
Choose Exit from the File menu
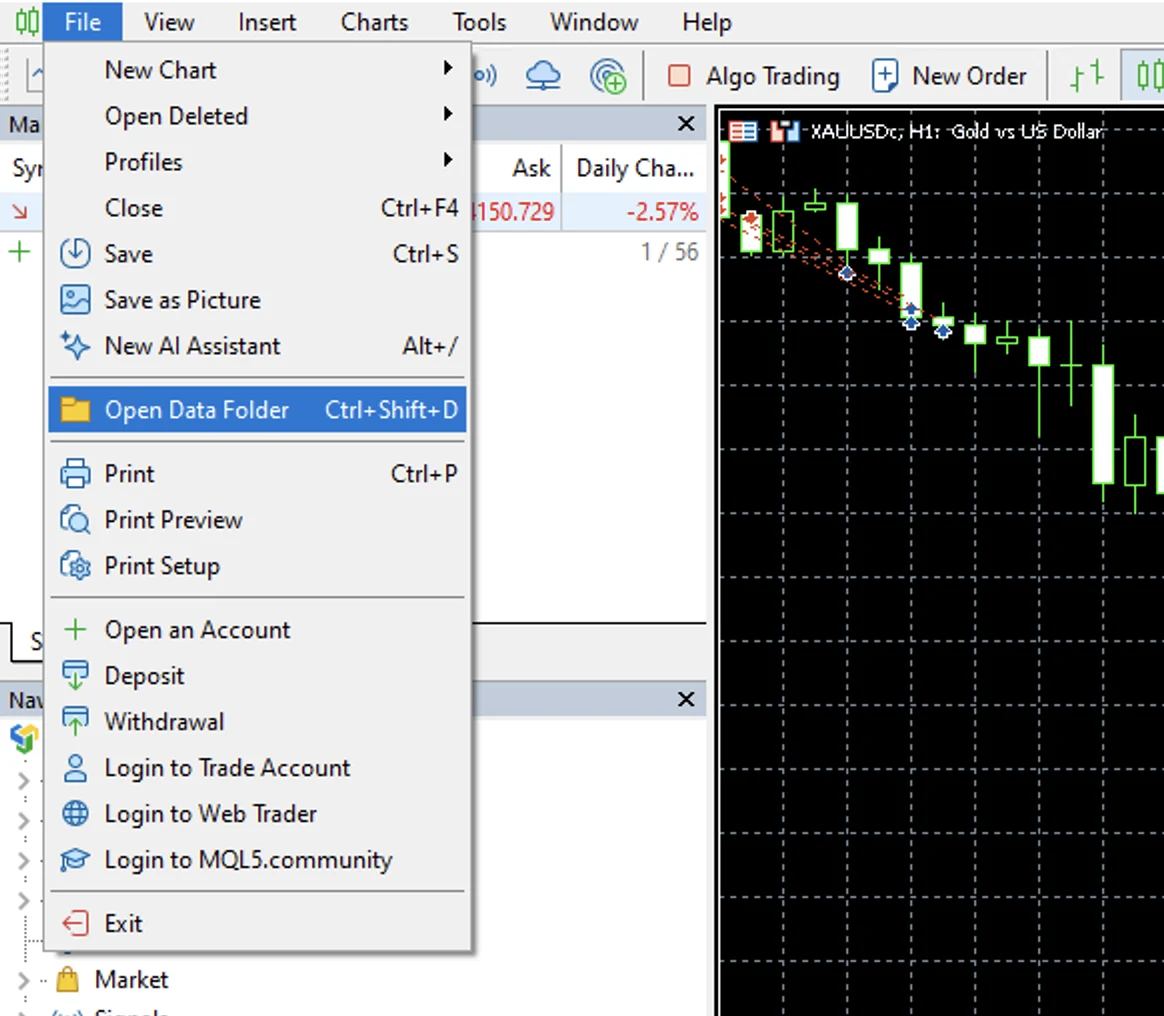[257, 923]
